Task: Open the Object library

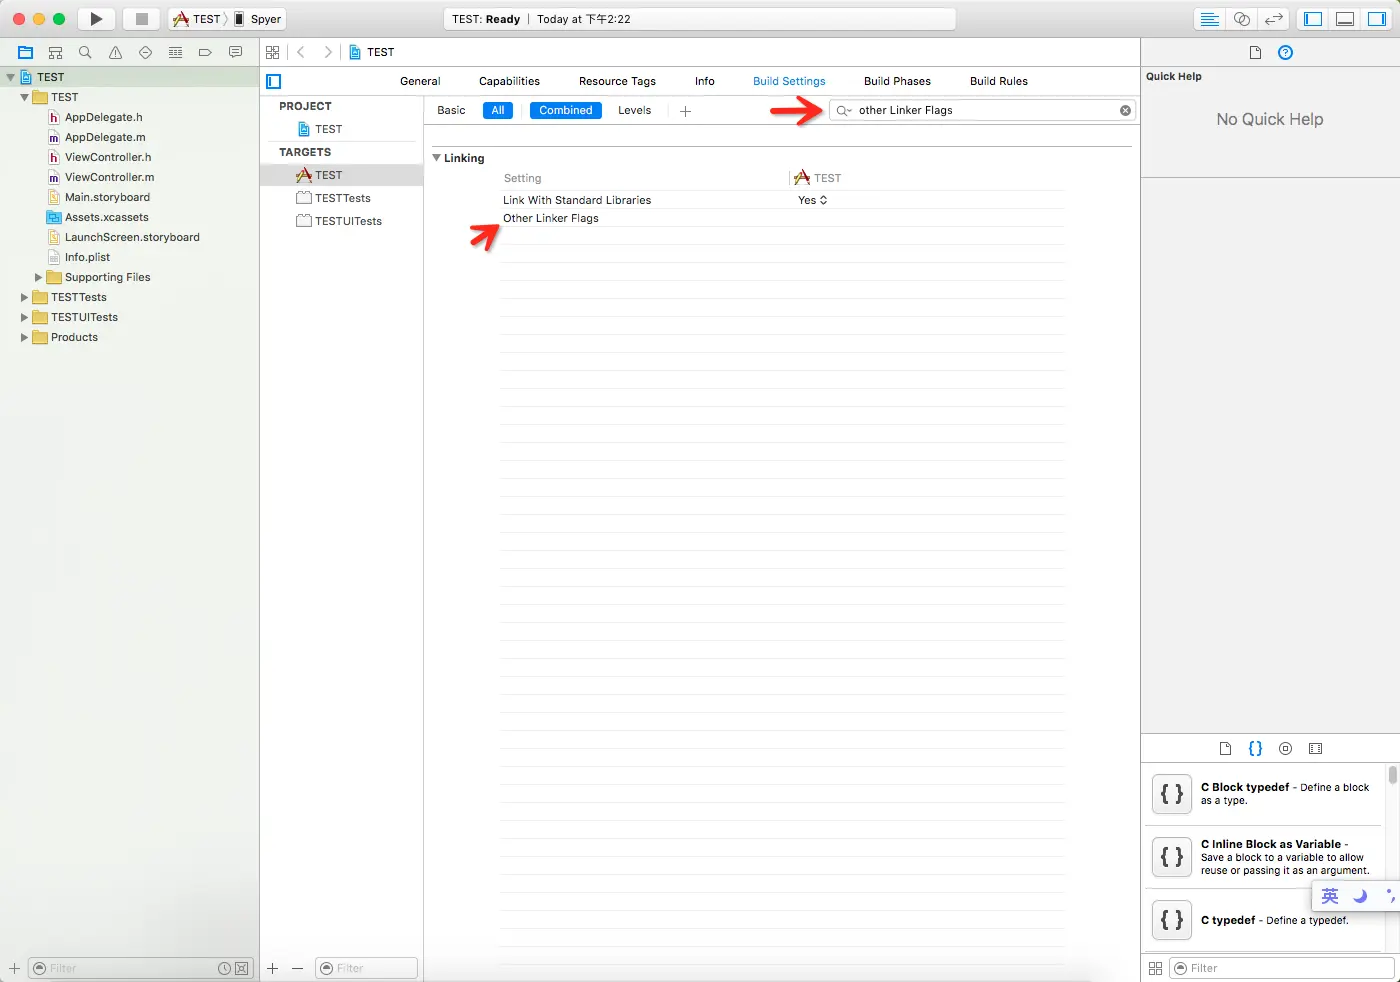Action: [1286, 748]
